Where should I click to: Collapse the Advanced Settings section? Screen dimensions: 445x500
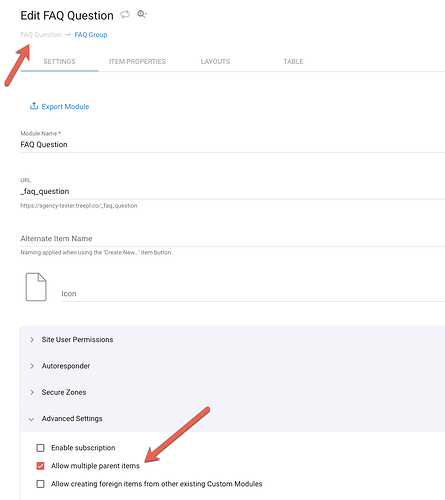click(232, 419)
